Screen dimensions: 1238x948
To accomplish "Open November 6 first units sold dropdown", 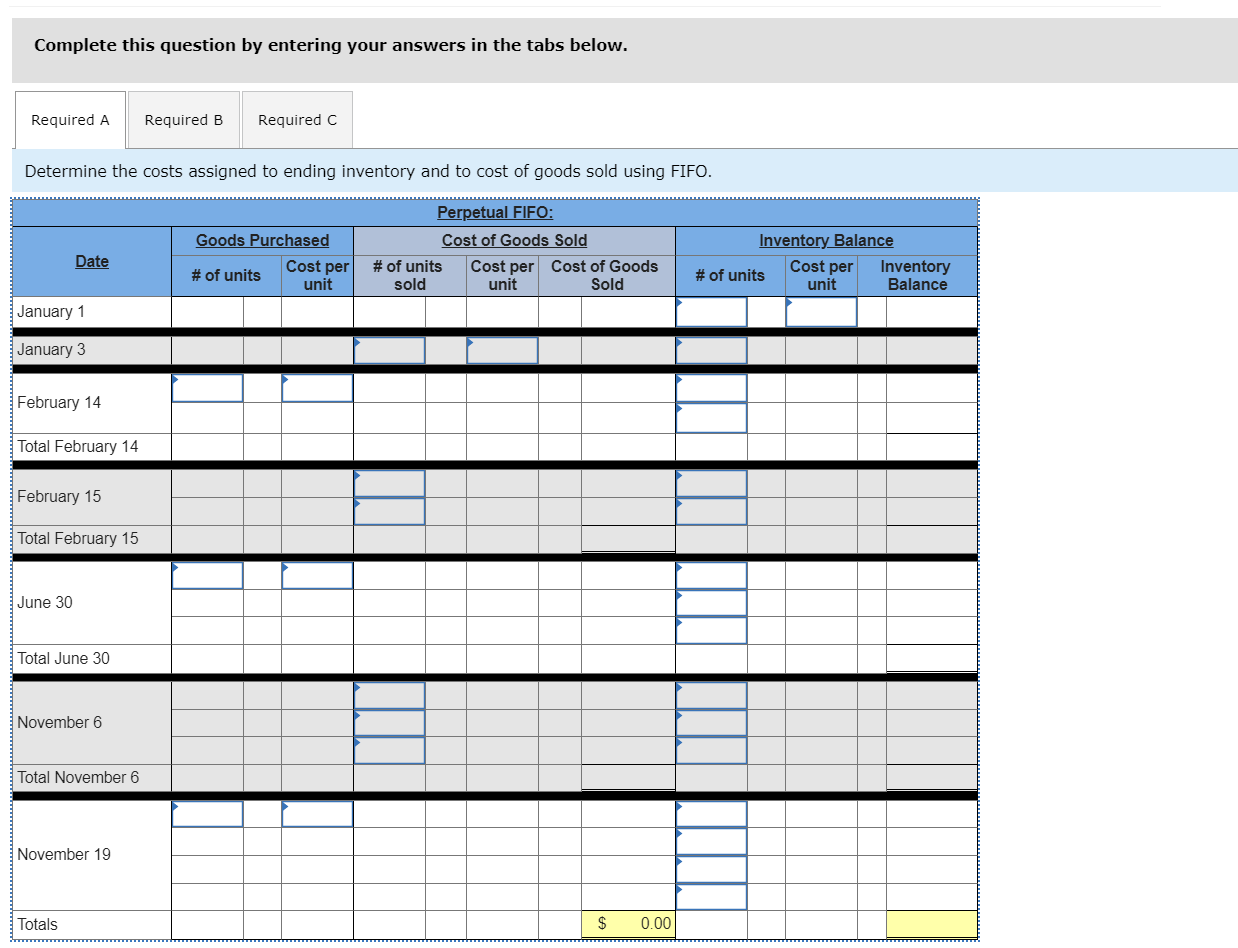I will pos(389,694).
